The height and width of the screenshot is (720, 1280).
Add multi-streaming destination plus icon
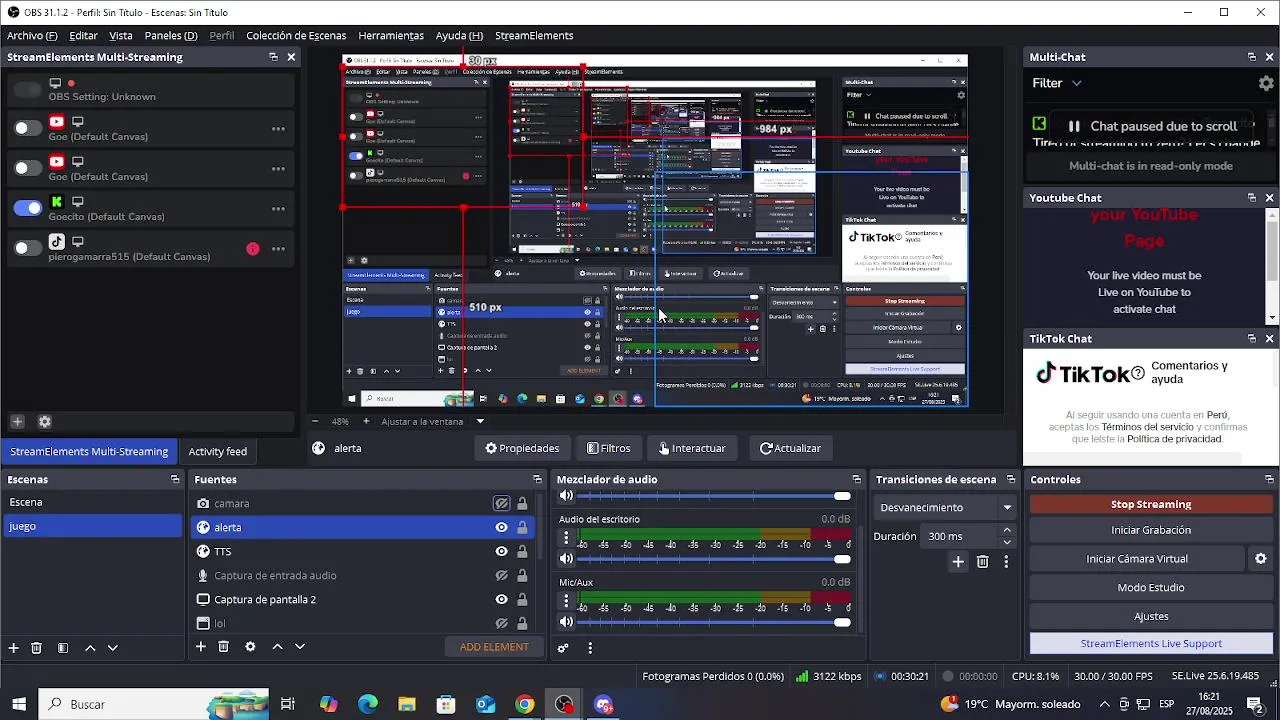(17, 422)
